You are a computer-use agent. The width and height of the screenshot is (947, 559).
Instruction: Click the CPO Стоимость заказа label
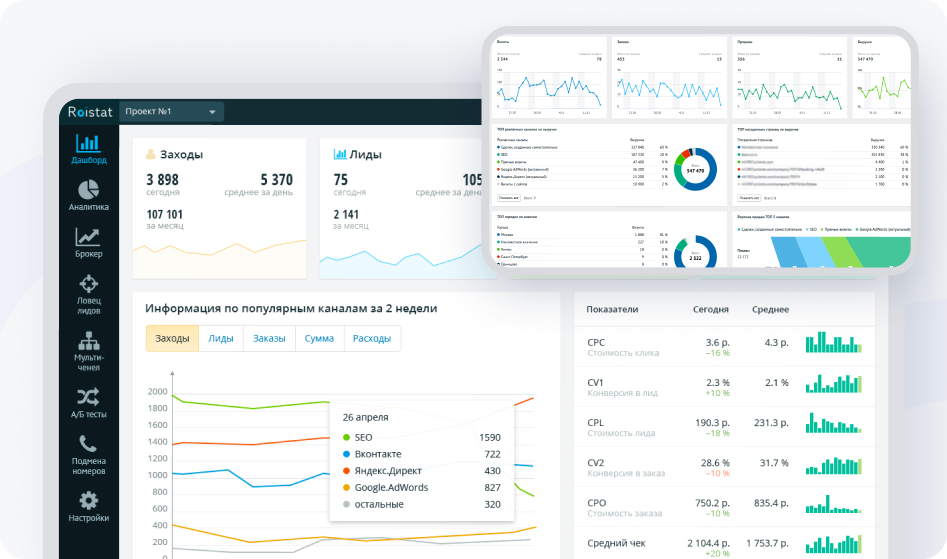(x=624, y=508)
